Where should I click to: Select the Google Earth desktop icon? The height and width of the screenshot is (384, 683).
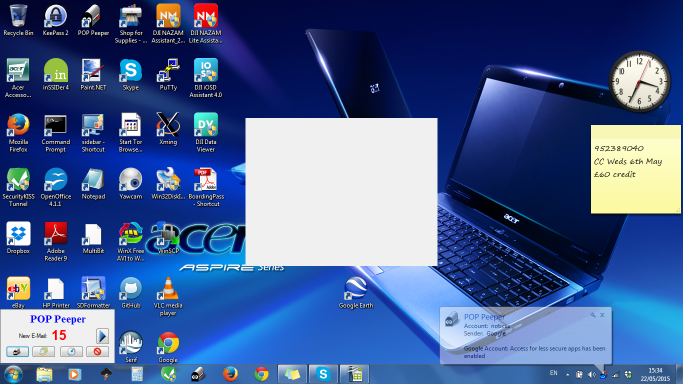[x=356, y=293]
